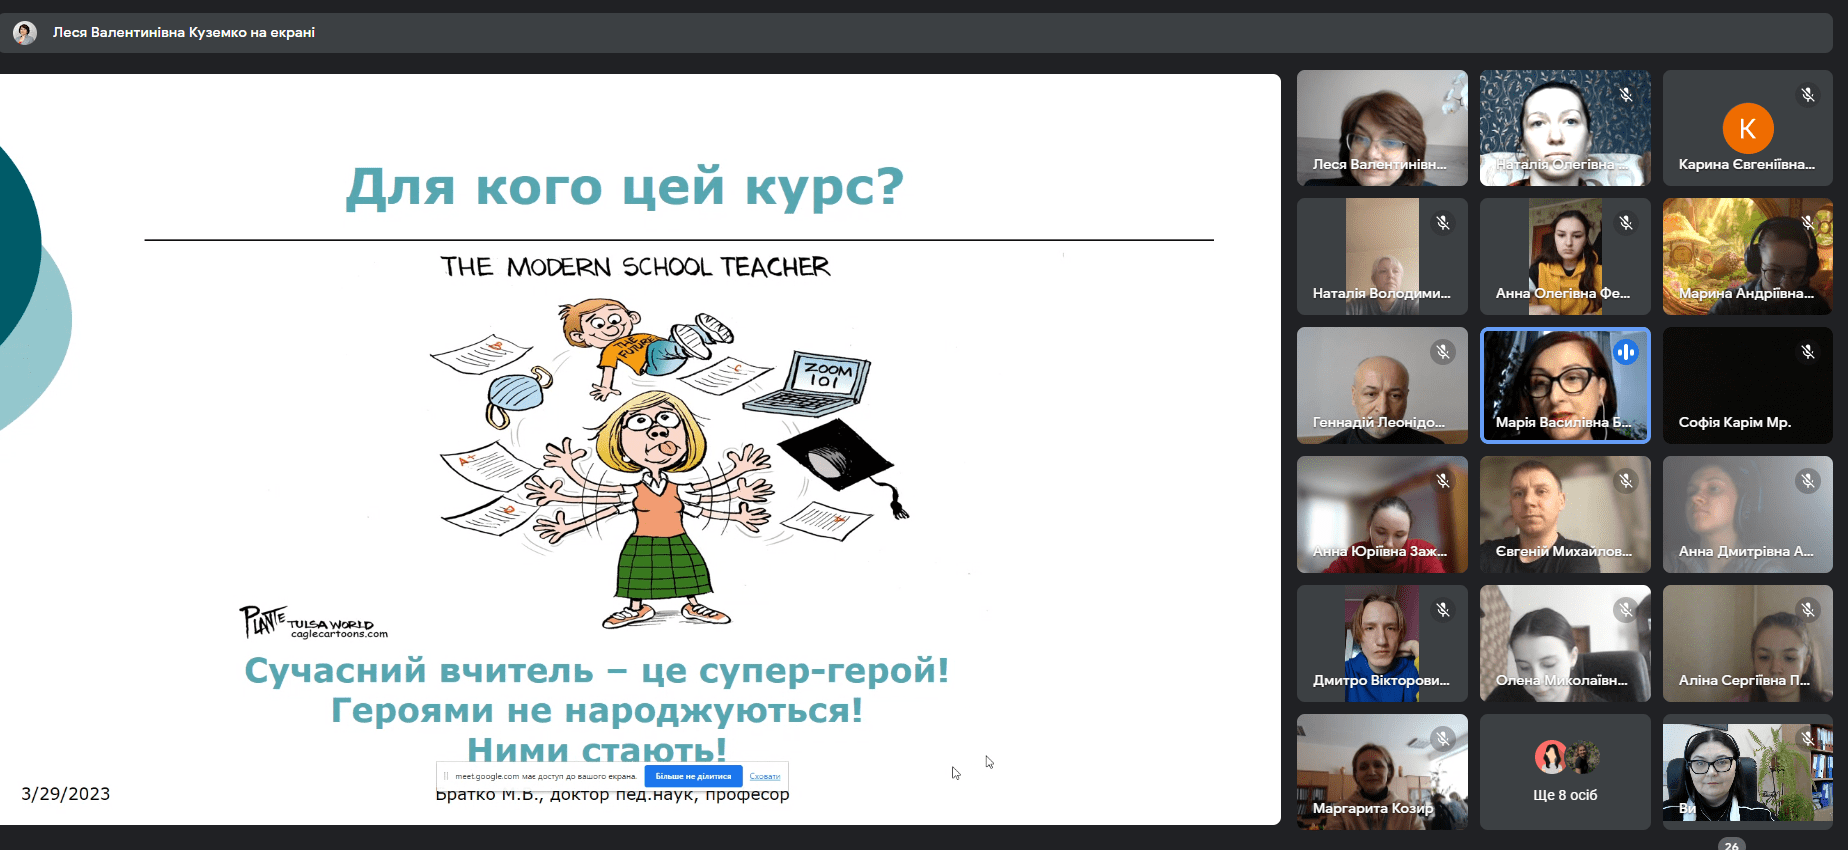This screenshot has width=1848, height=850.
Task: Click muted mic icon on Наталія Олегівна tile
Action: (1626, 95)
